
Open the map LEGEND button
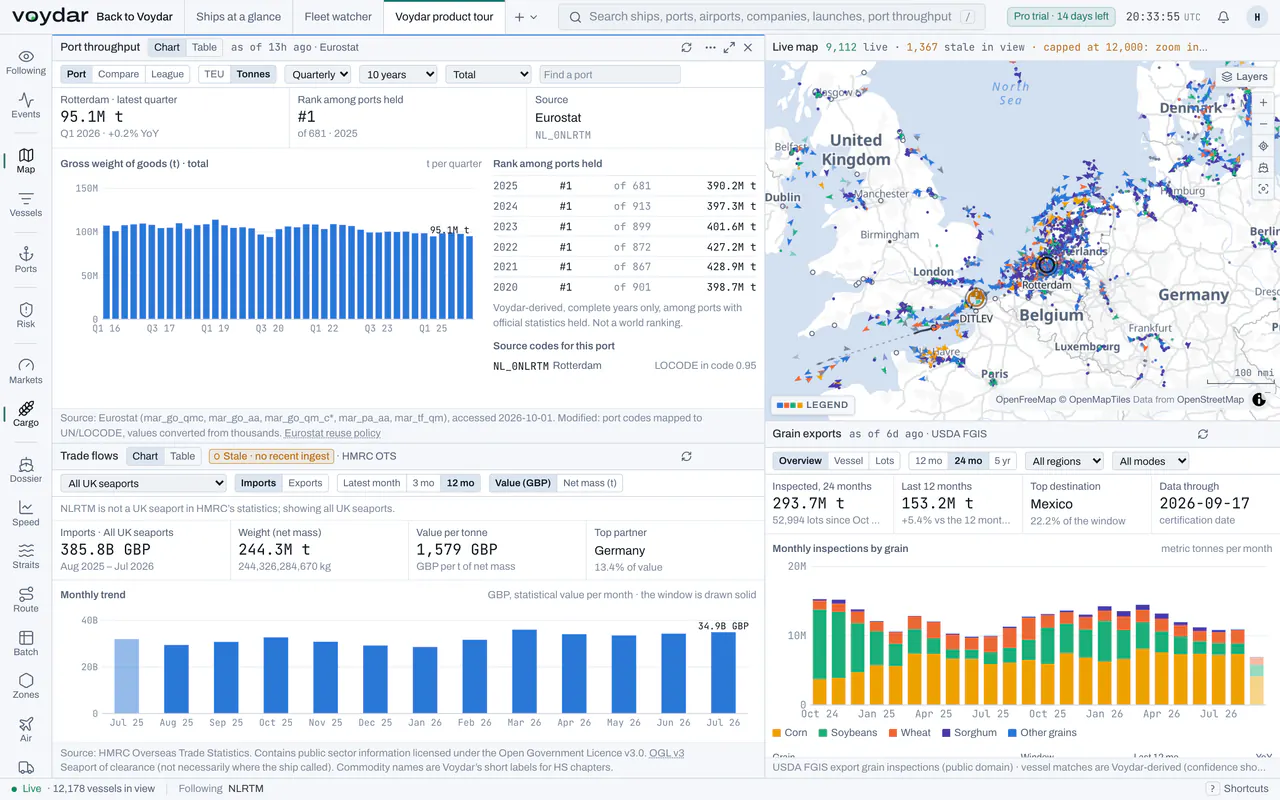point(812,405)
